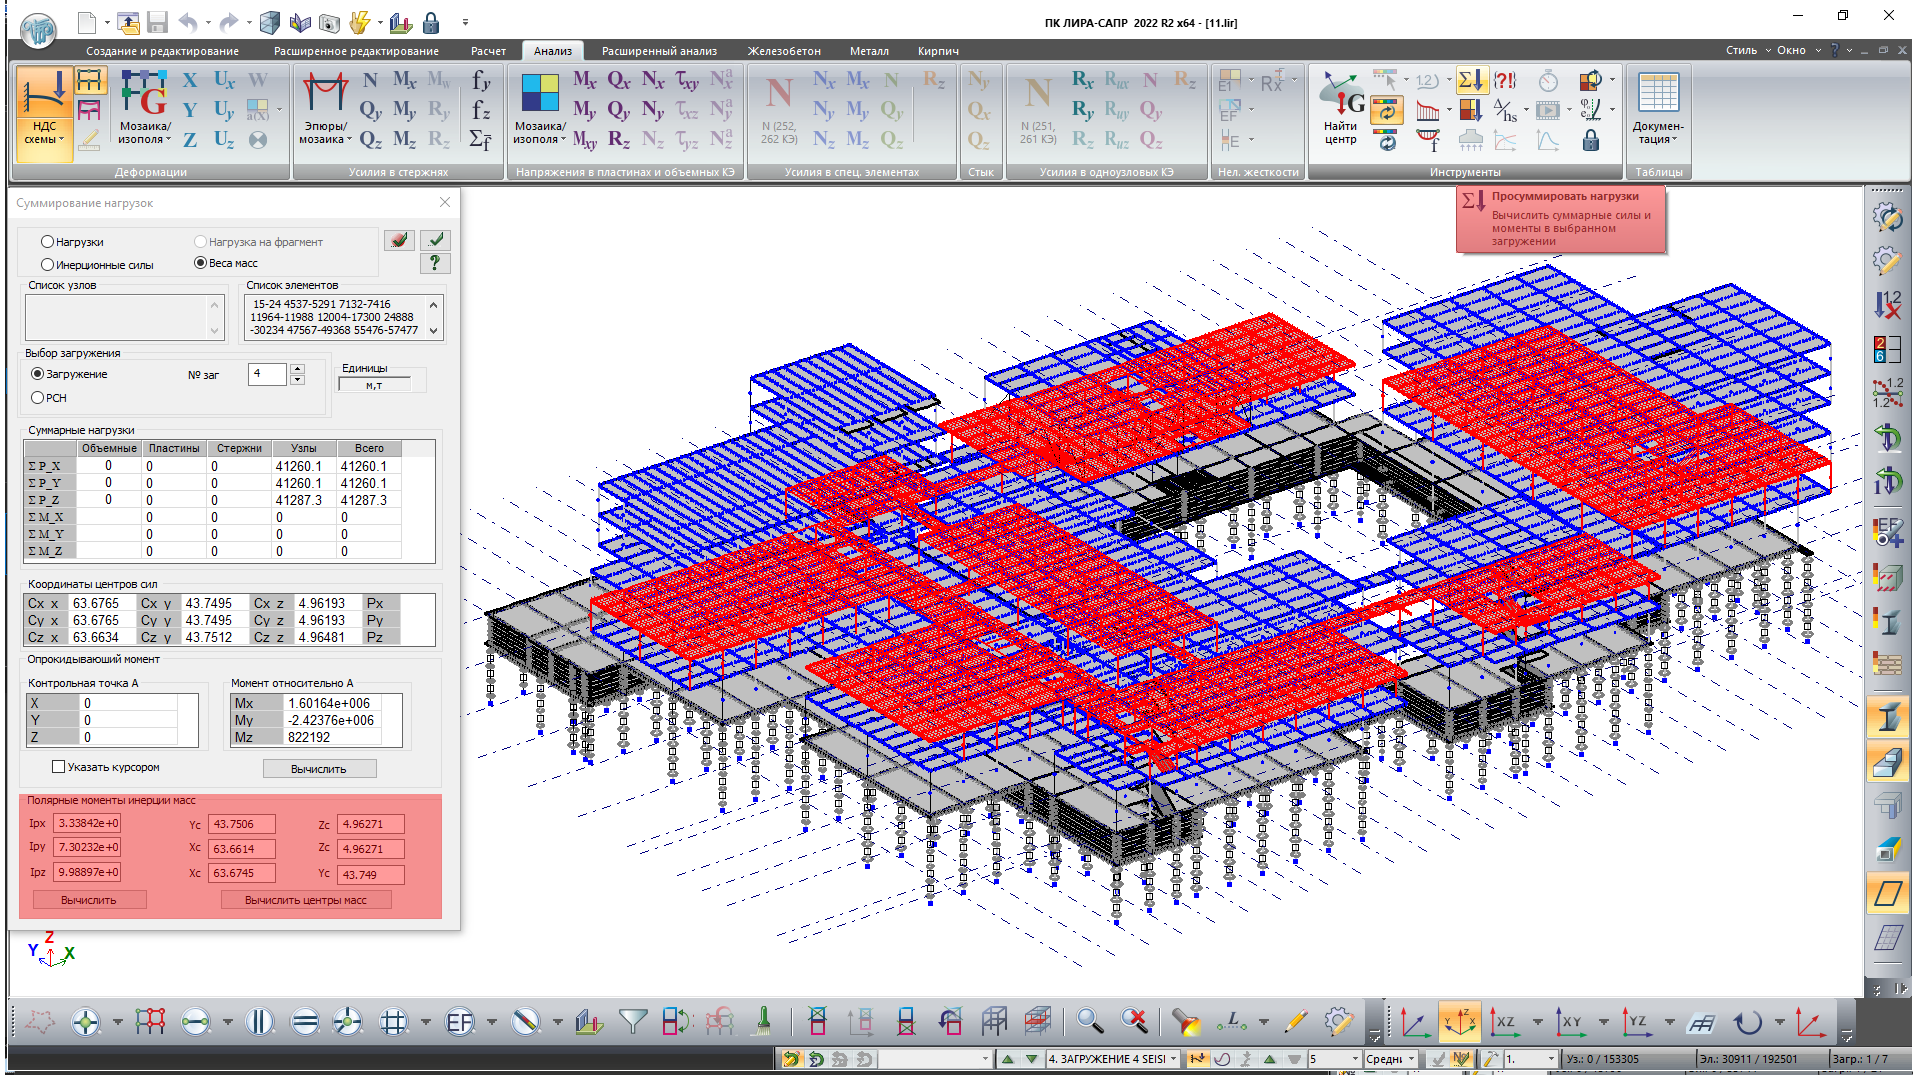Open the Документация tables icon
The image size is (1920, 1080).
[x=1658, y=95]
